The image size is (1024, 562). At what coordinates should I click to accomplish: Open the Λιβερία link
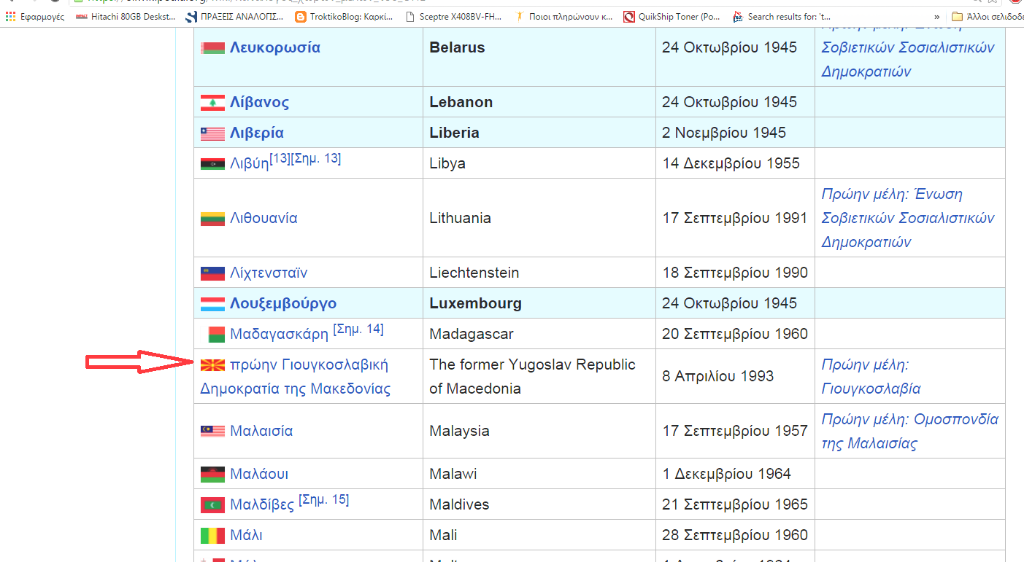(257, 133)
